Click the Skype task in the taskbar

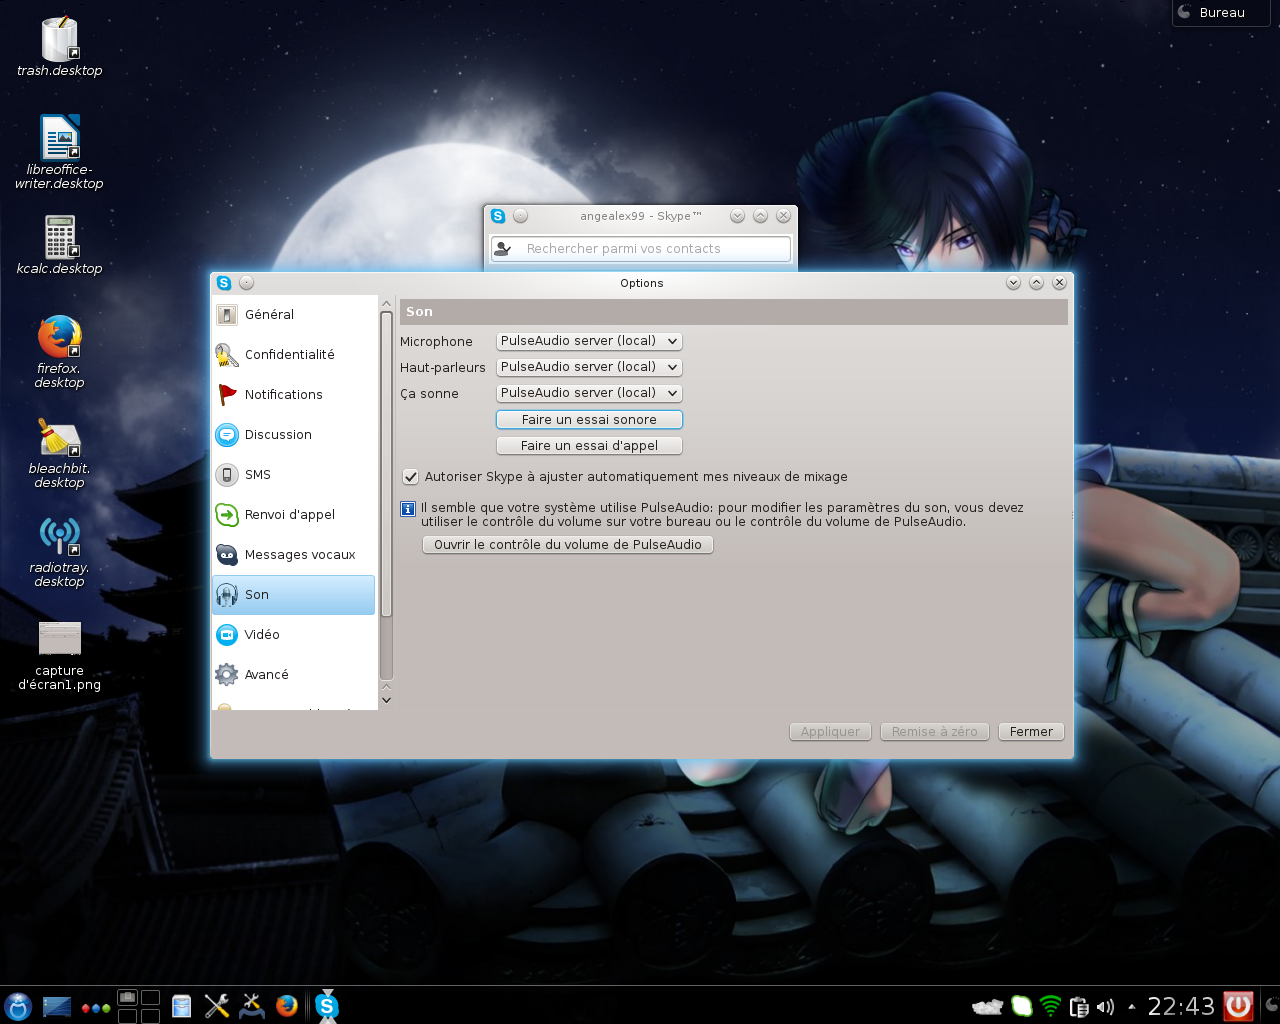[x=327, y=1006]
